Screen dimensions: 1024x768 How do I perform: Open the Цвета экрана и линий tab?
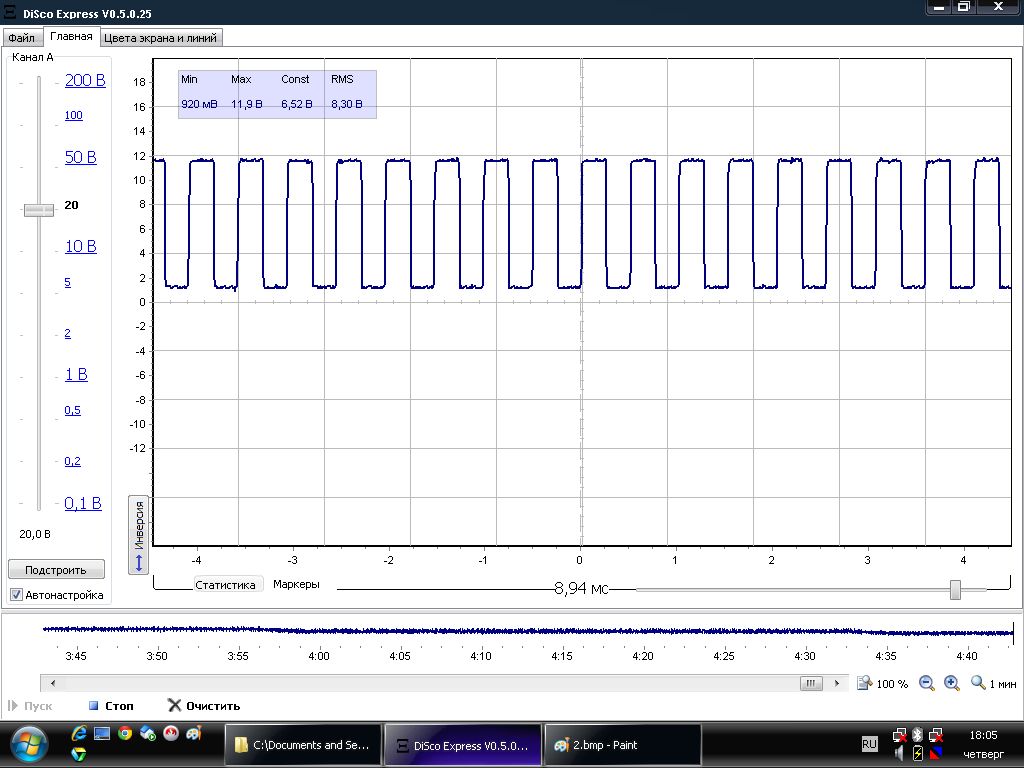click(x=161, y=38)
